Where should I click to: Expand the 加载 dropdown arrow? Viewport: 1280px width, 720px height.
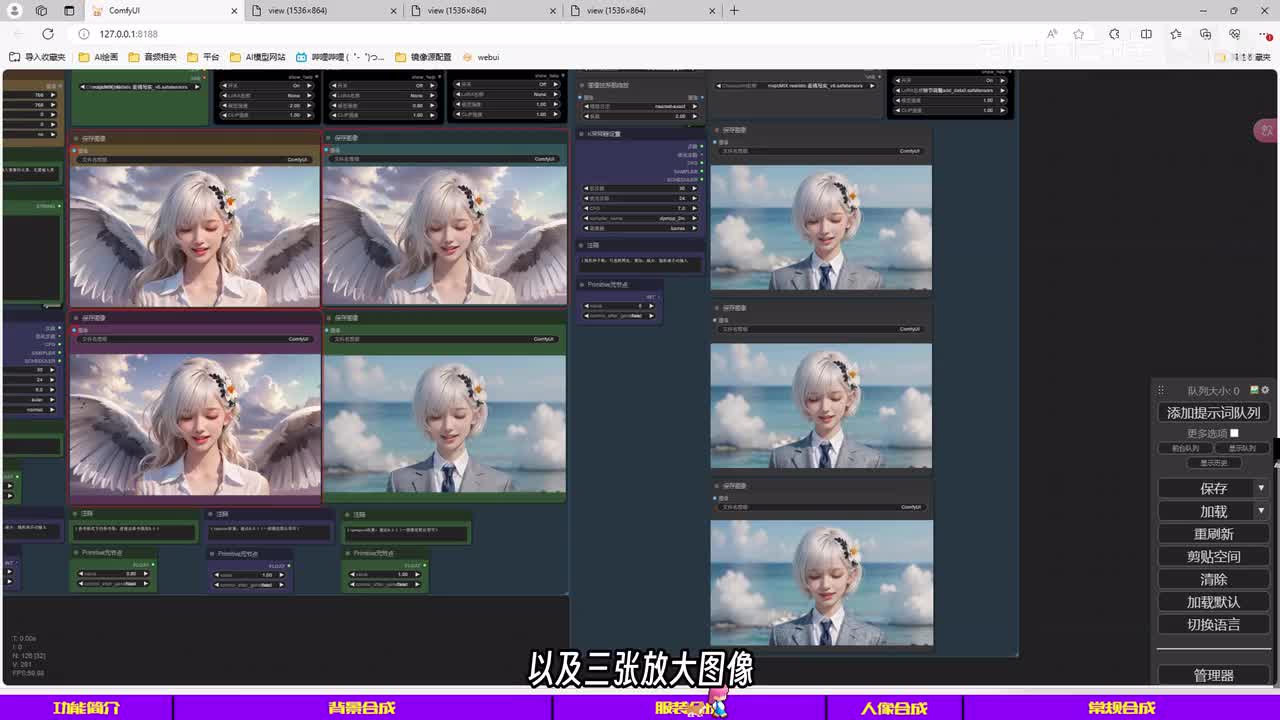tap(1260, 511)
